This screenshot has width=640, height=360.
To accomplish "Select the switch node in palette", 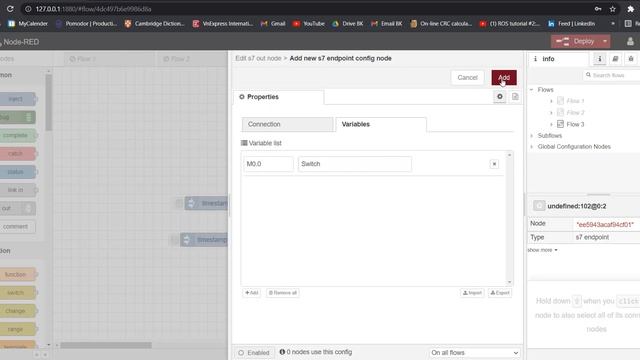I will [x=17, y=293].
